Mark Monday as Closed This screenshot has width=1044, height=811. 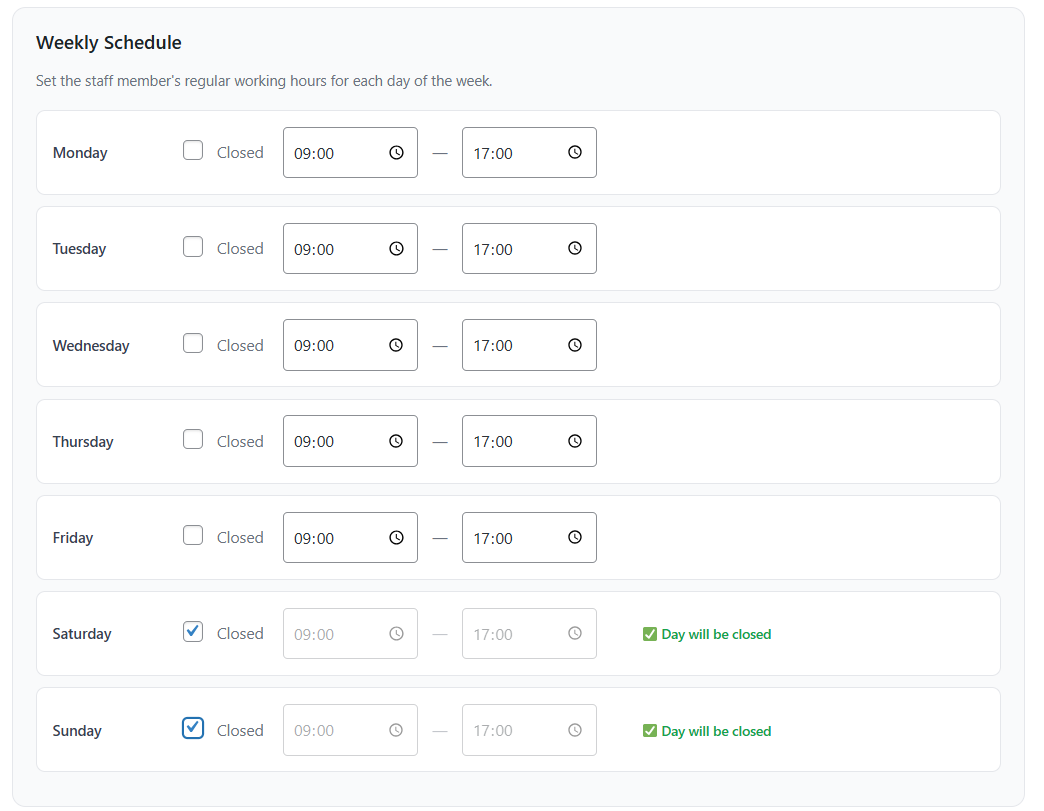point(192,150)
